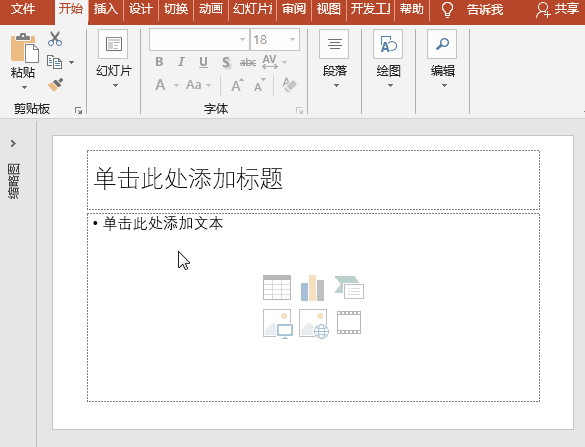This screenshot has width=585, height=447.
Task: Launch the Font dialog launcher
Action: point(299,110)
